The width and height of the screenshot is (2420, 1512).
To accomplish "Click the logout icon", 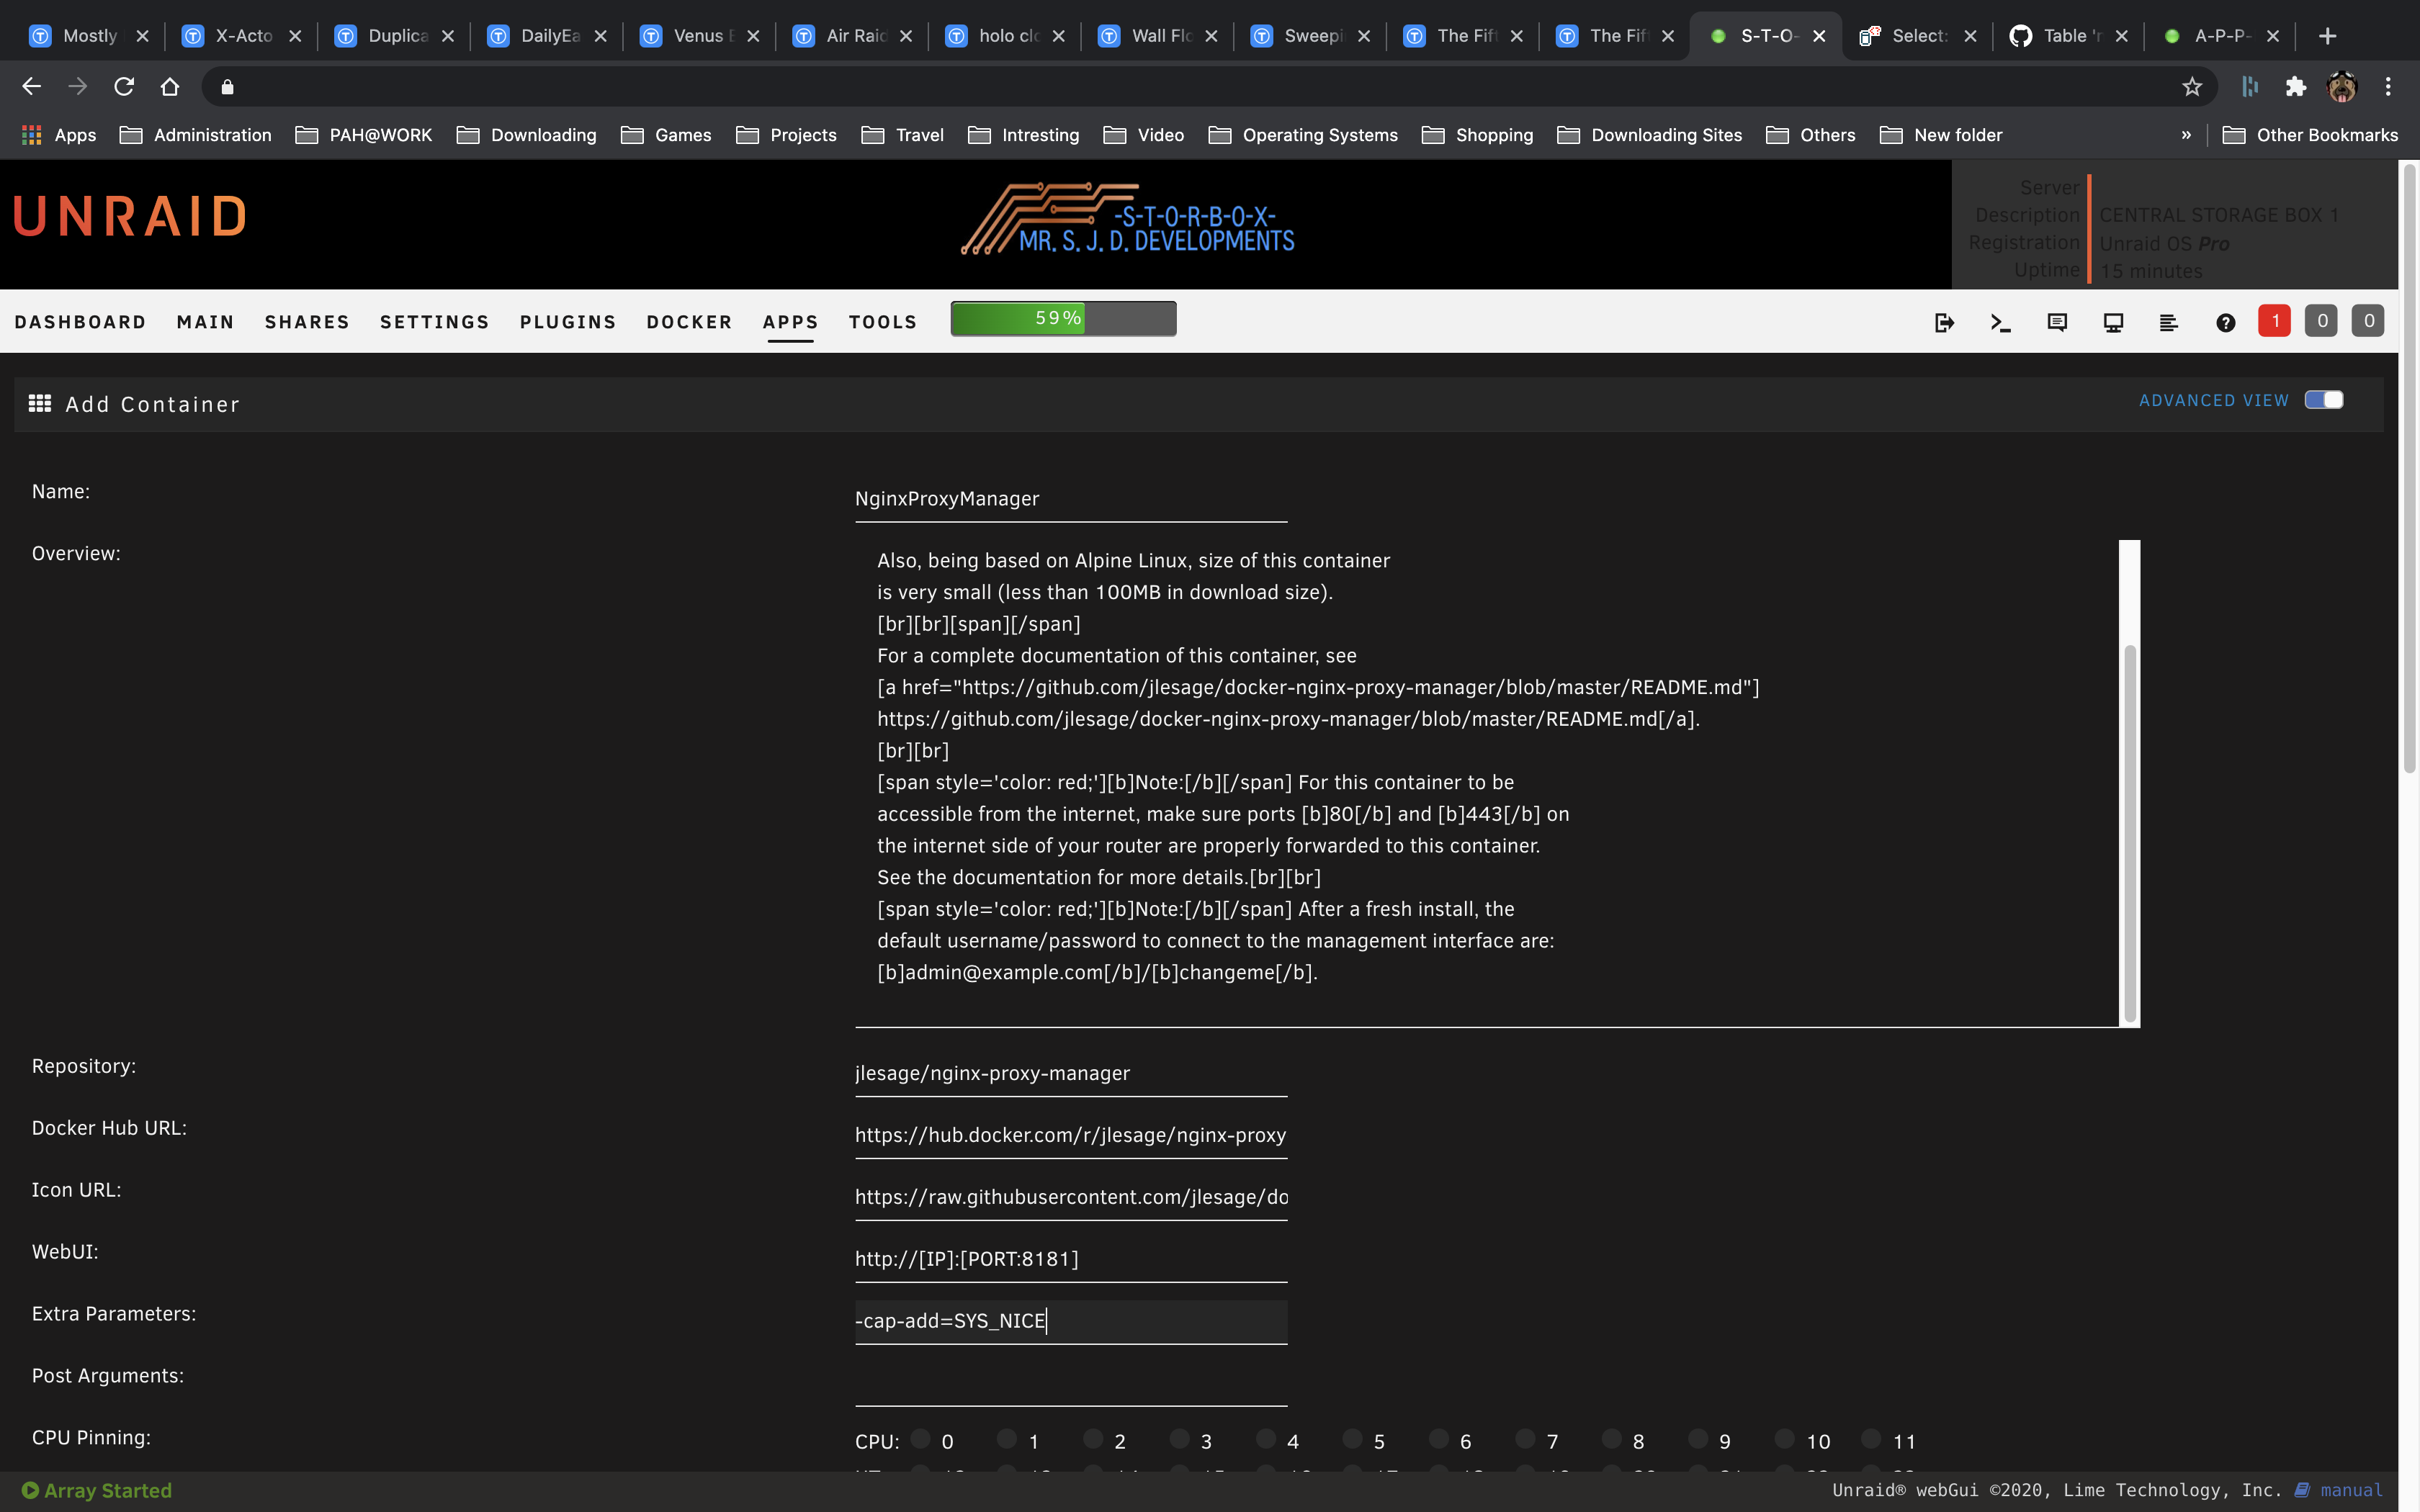I will (x=1945, y=322).
